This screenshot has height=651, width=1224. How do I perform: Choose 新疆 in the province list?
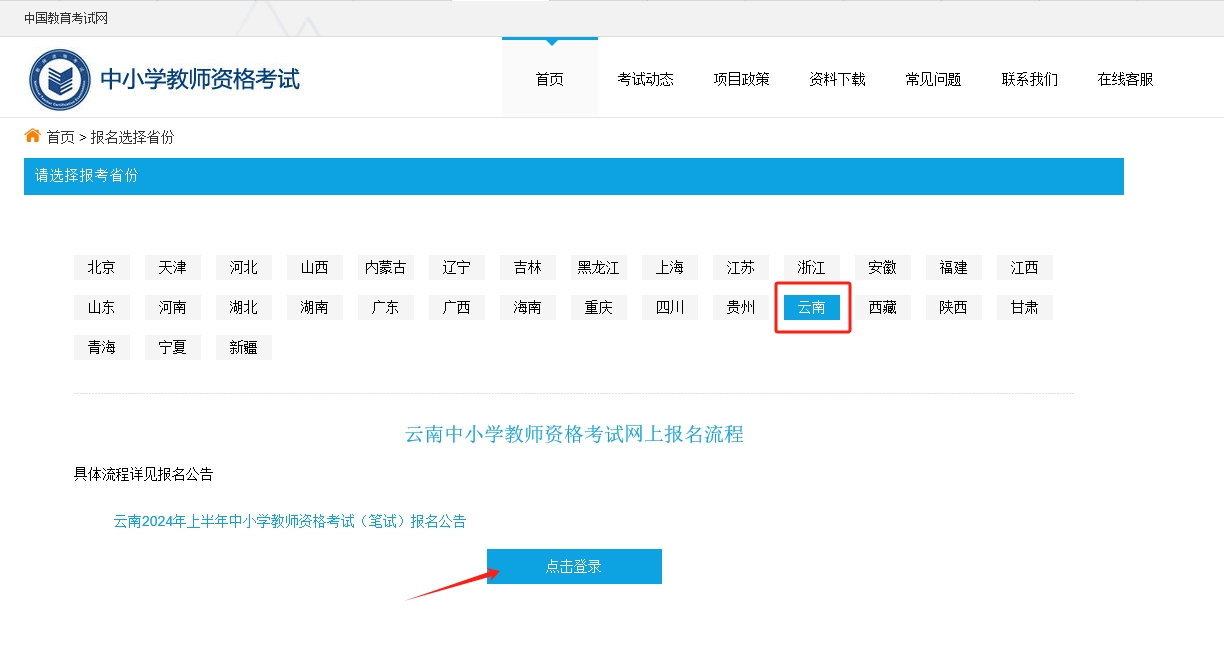coord(243,347)
